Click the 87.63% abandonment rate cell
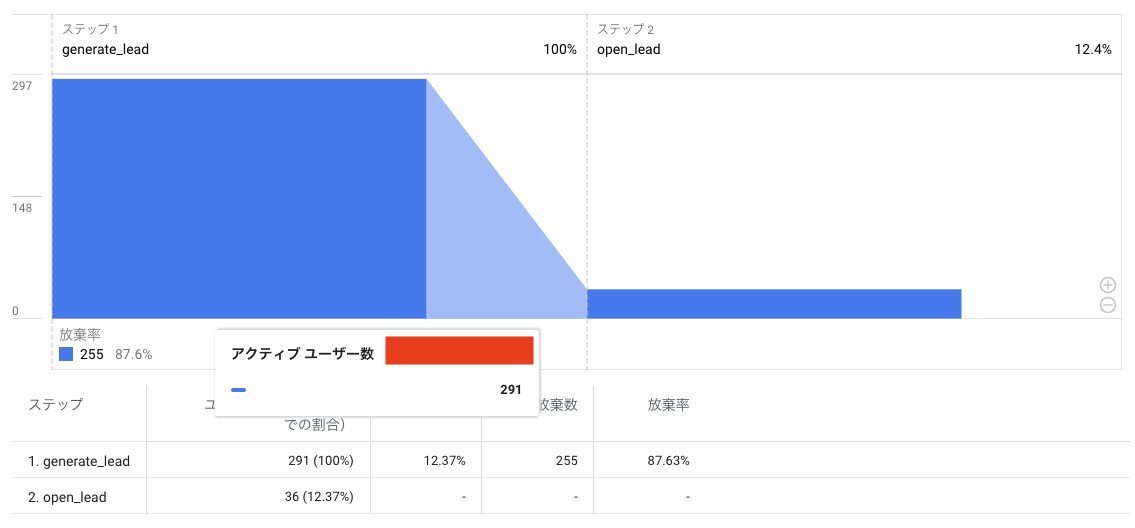Screen dimensions: 1135x528 tap(668, 461)
